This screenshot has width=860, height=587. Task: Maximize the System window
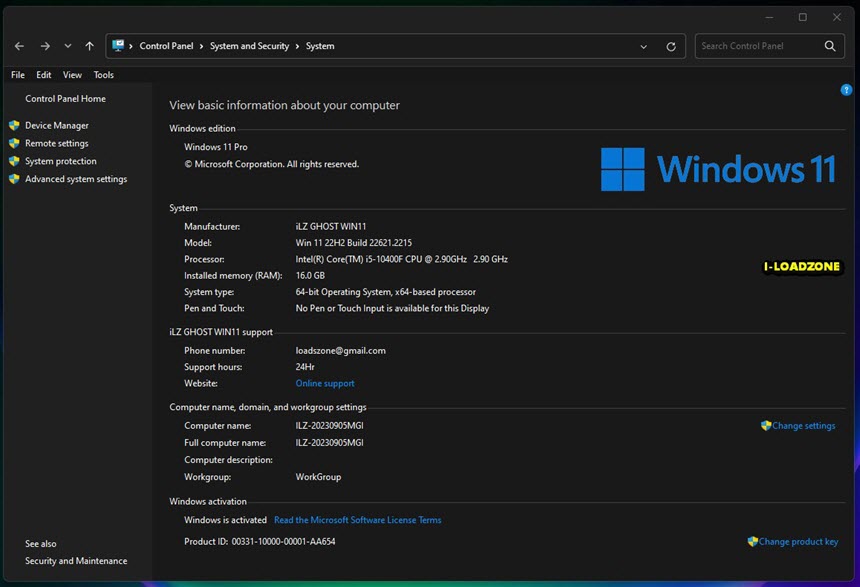(x=802, y=17)
